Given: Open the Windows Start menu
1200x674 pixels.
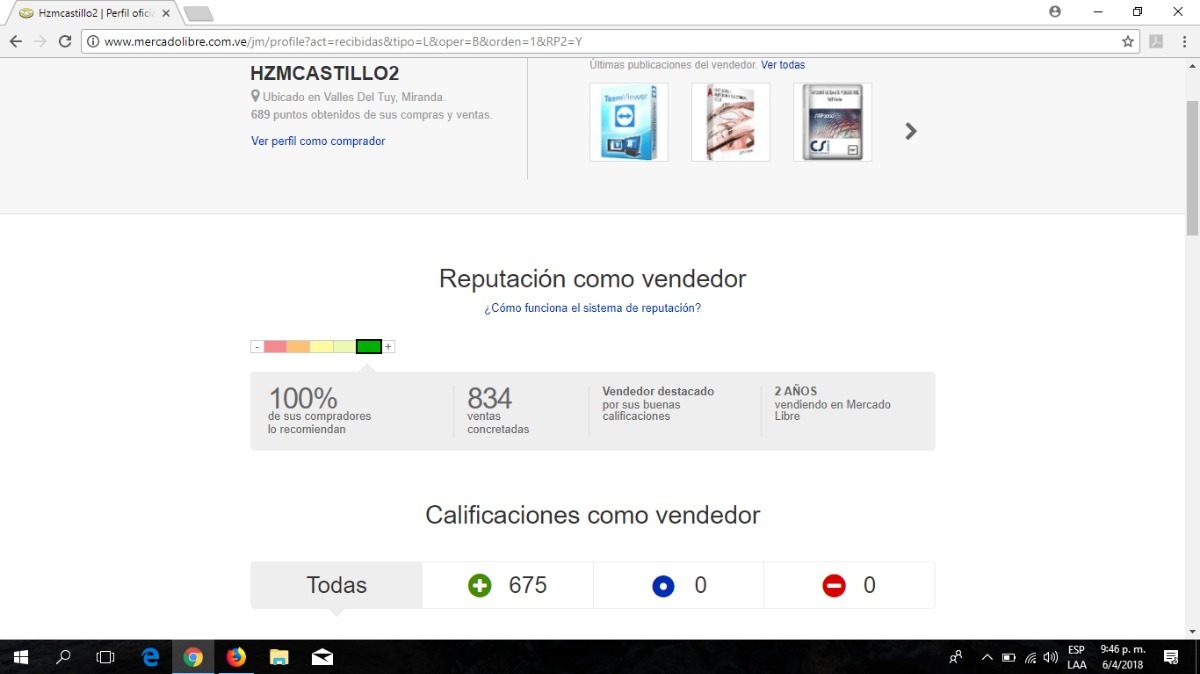Looking at the screenshot, I should pyautogui.click(x=20, y=657).
